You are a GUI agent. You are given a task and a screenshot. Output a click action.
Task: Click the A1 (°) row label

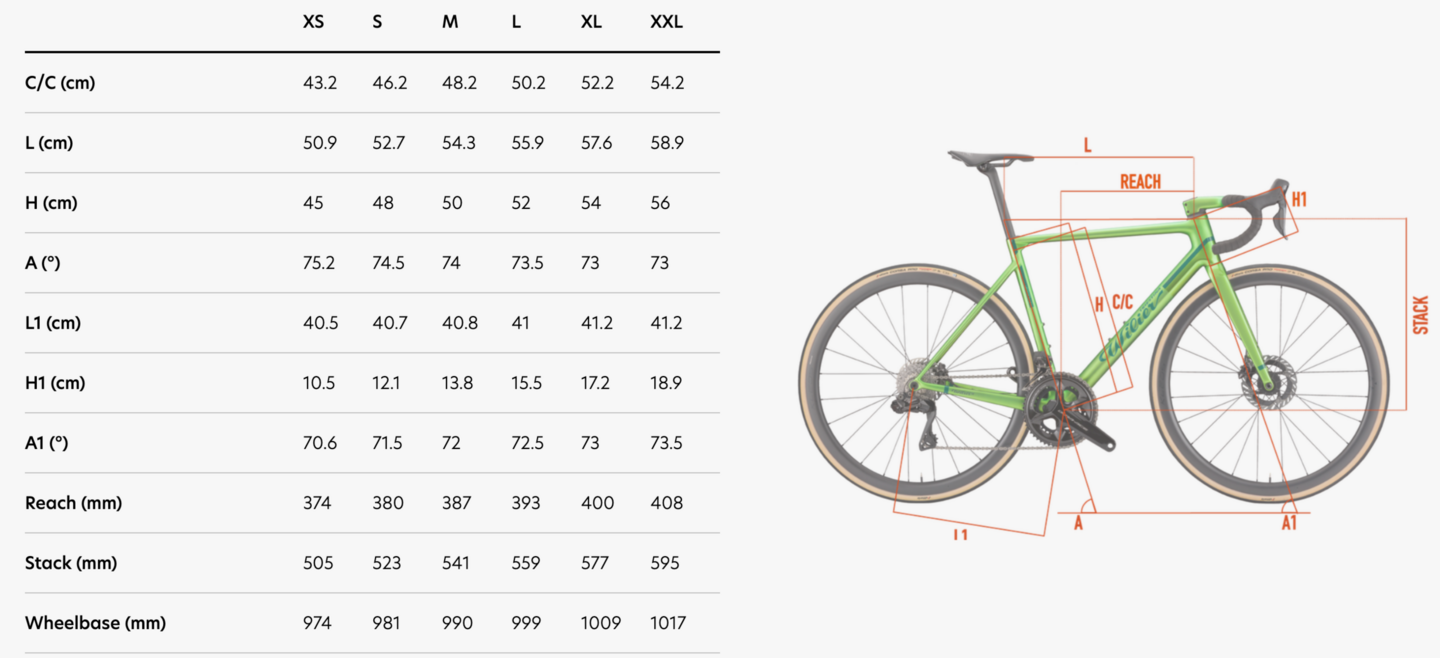pos(46,443)
